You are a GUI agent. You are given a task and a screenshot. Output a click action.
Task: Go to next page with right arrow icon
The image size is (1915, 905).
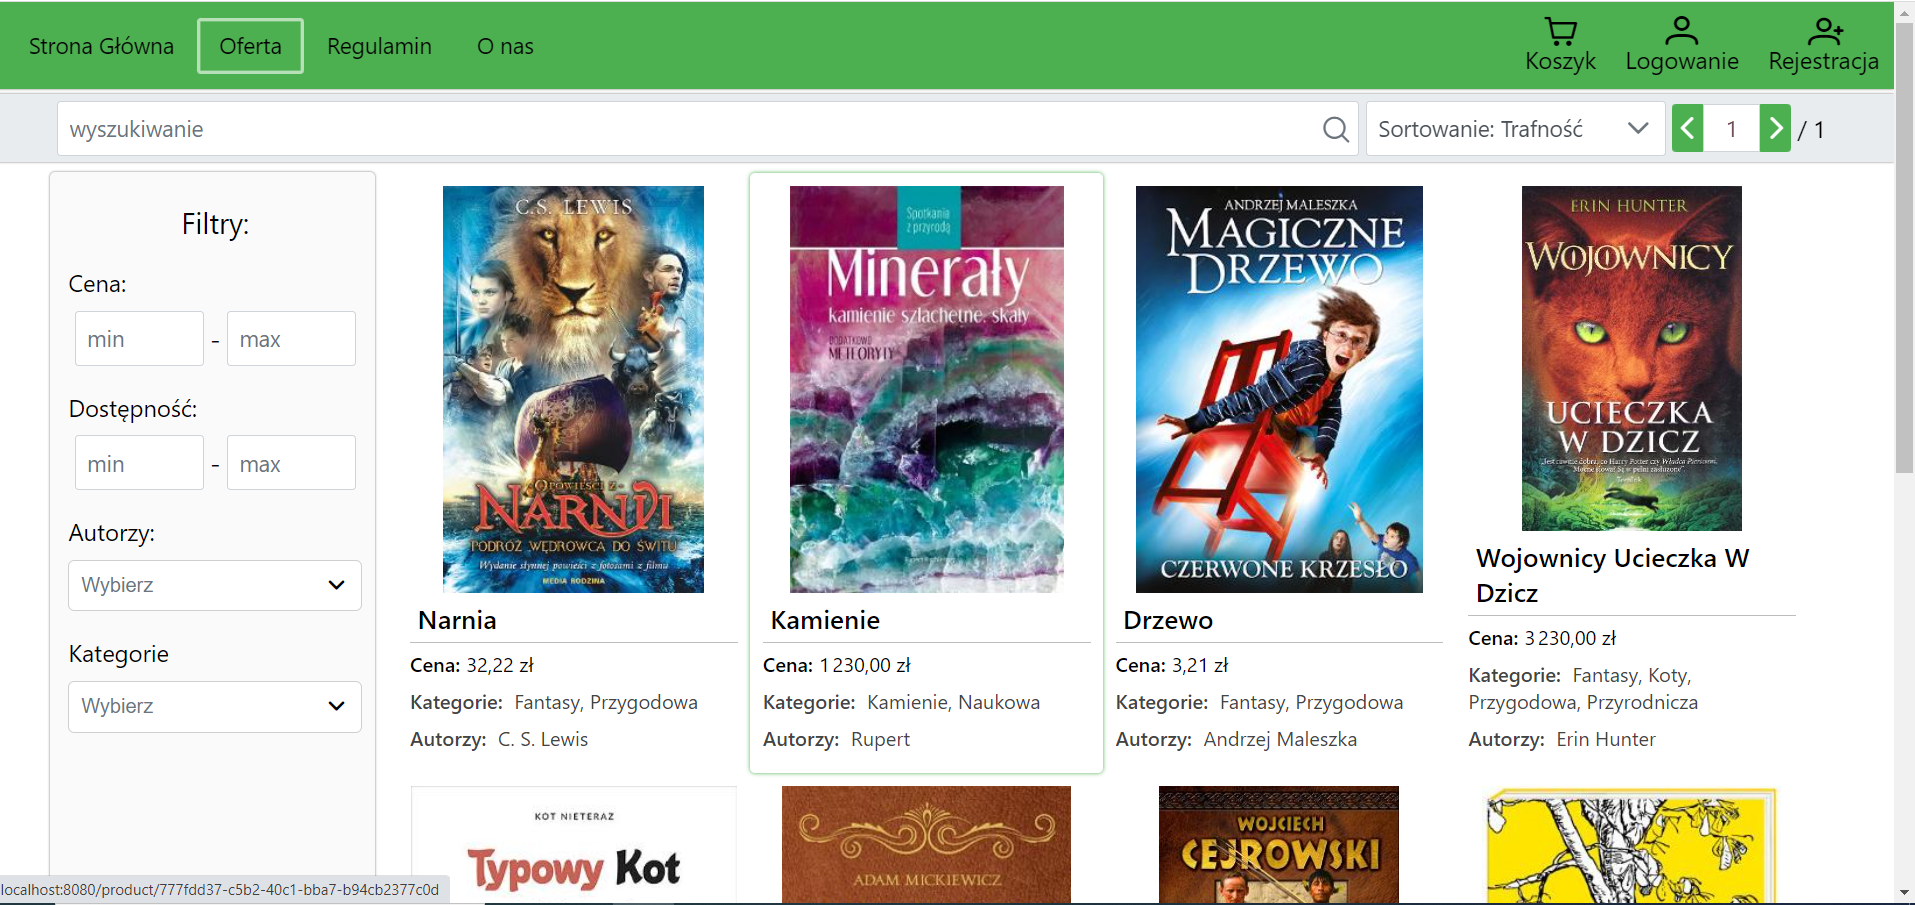click(1775, 128)
